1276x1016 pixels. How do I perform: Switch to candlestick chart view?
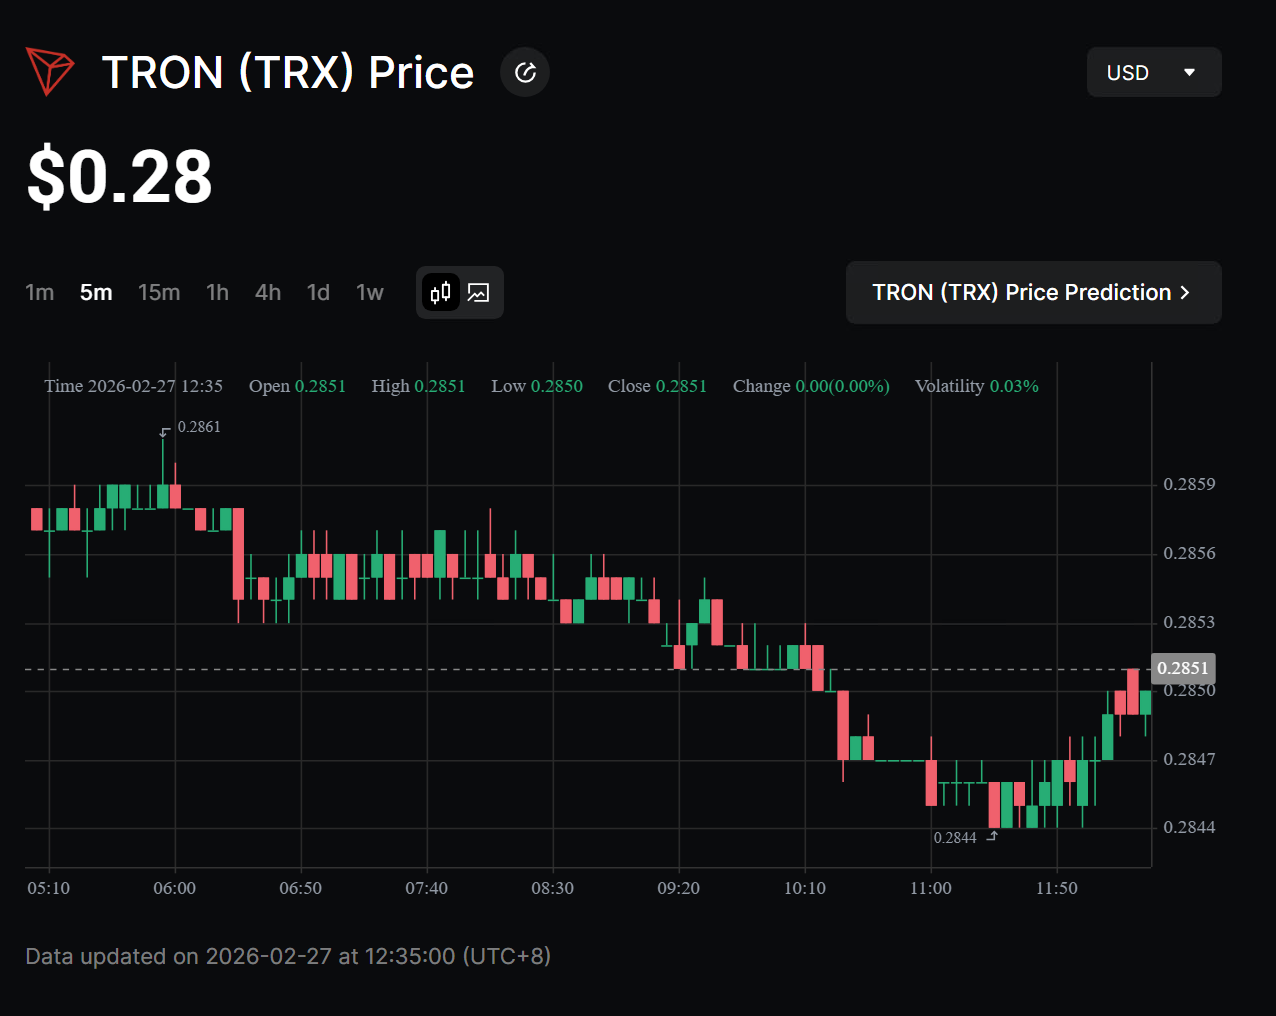pyautogui.click(x=440, y=293)
